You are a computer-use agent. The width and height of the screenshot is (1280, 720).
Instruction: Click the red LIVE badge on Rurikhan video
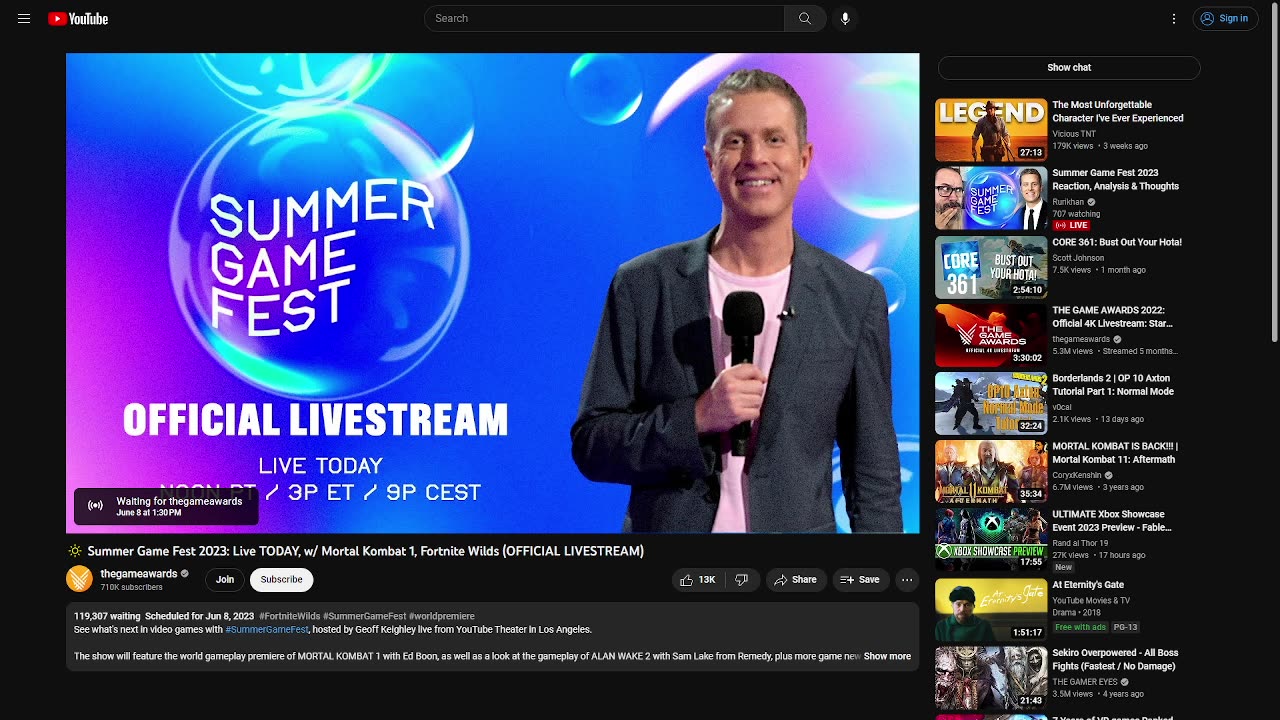(x=1071, y=225)
